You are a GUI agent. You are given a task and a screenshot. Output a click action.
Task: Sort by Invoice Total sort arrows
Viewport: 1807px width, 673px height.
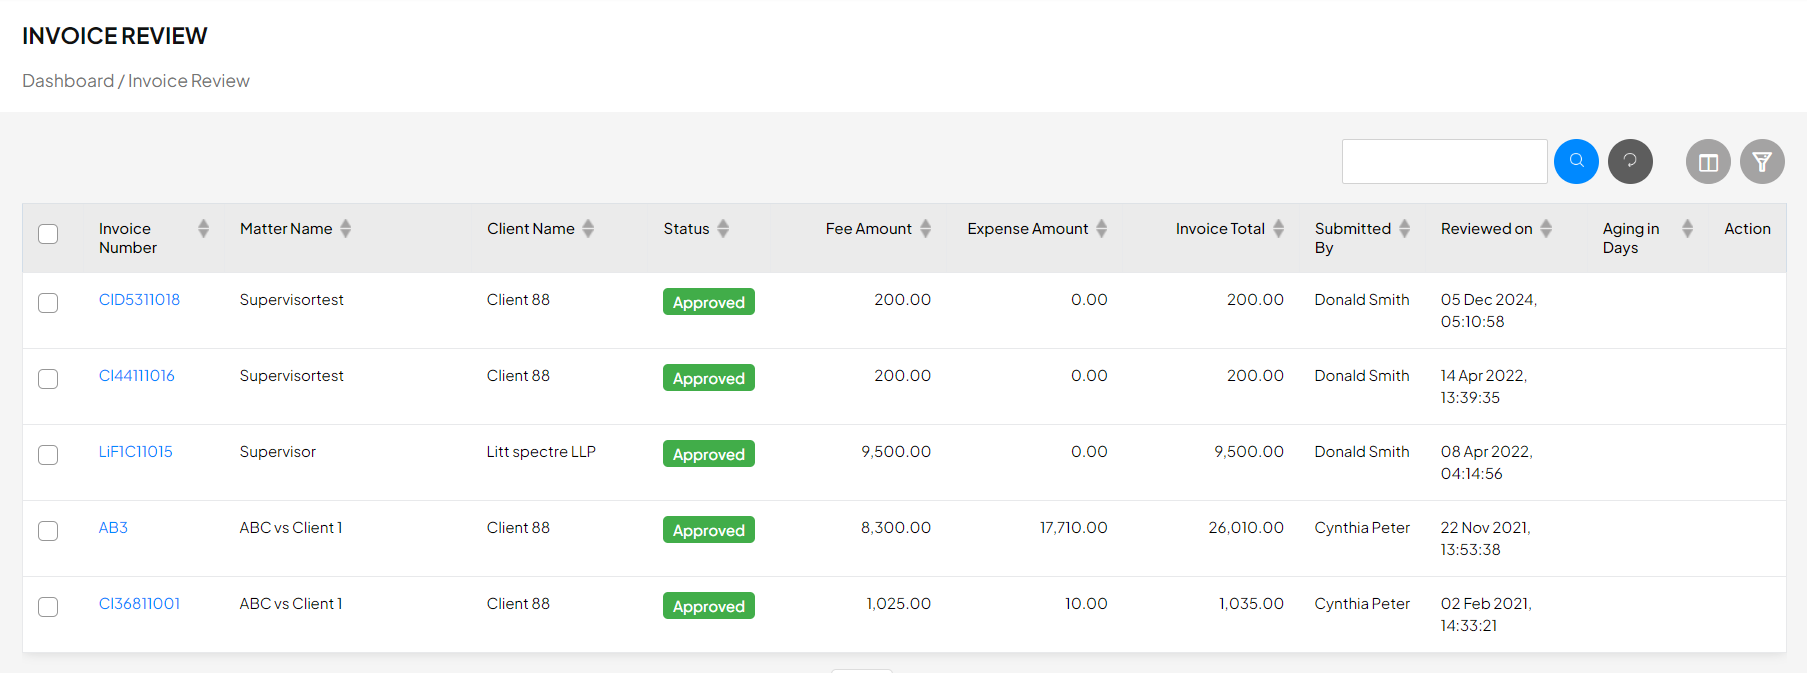[x=1278, y=229]
